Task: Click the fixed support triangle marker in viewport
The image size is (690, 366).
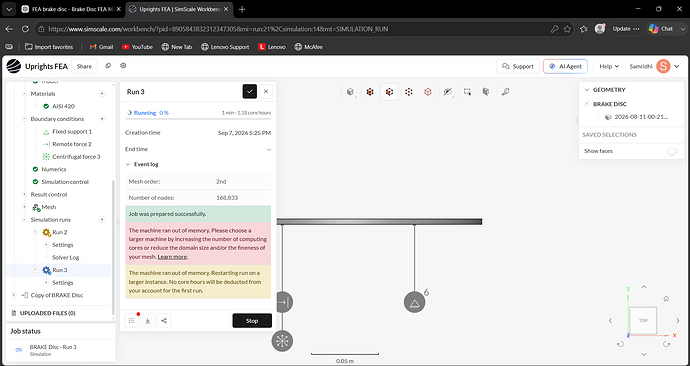Action: pyautogui.click(x=414, y=302)
